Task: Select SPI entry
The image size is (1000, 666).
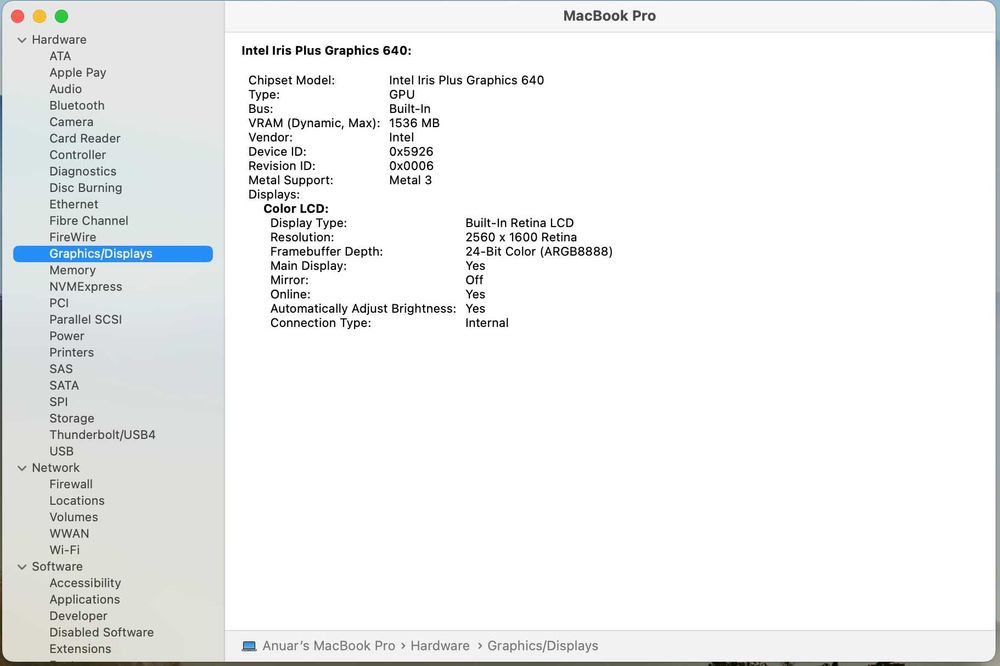Action: pyautogui.click(x=59, y=402)
